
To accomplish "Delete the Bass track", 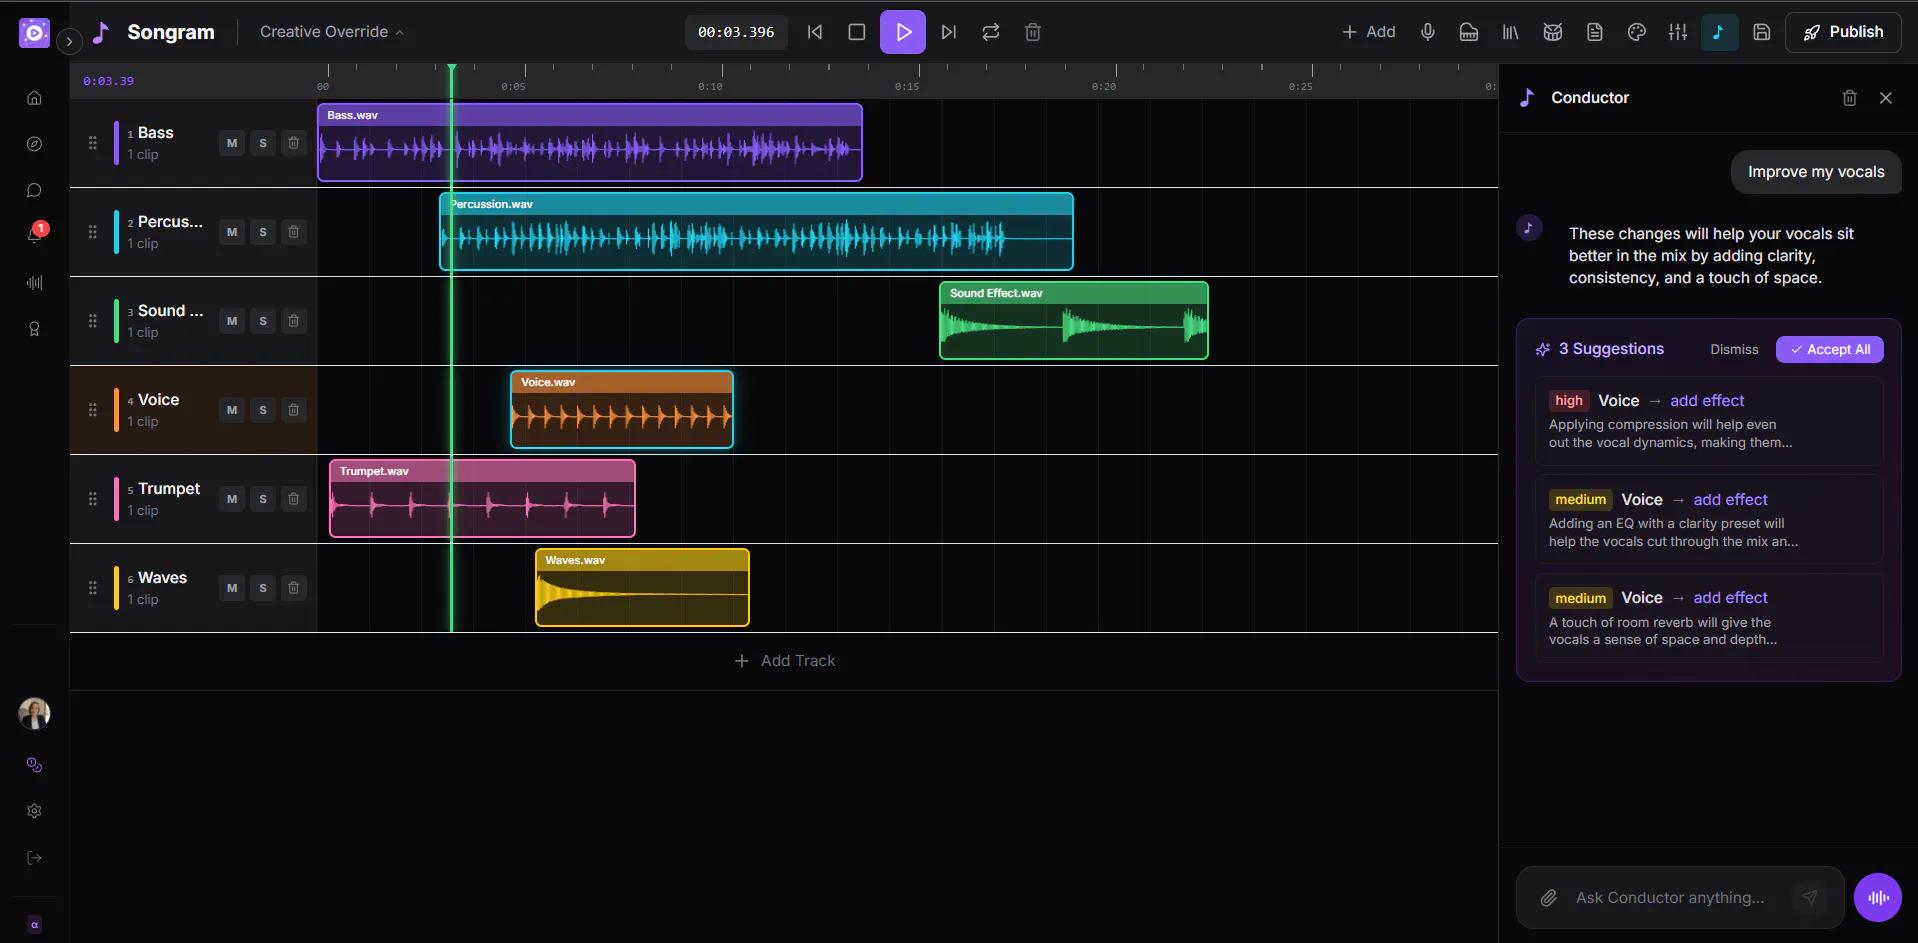I will click(293, 143).
